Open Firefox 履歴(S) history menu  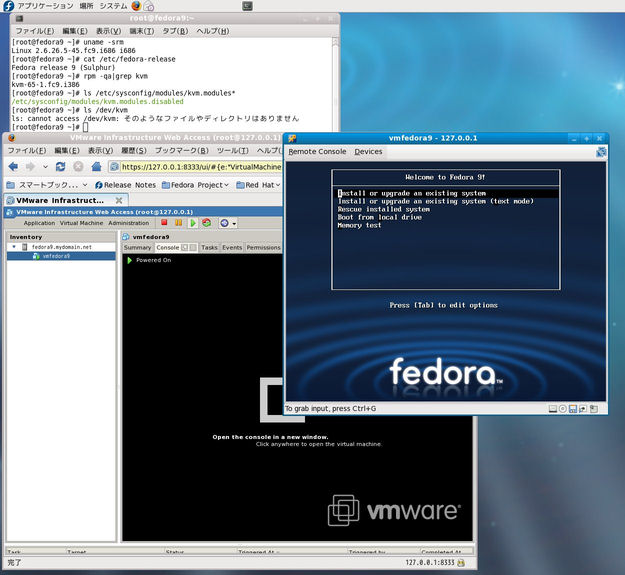click(x=134, y=151)
